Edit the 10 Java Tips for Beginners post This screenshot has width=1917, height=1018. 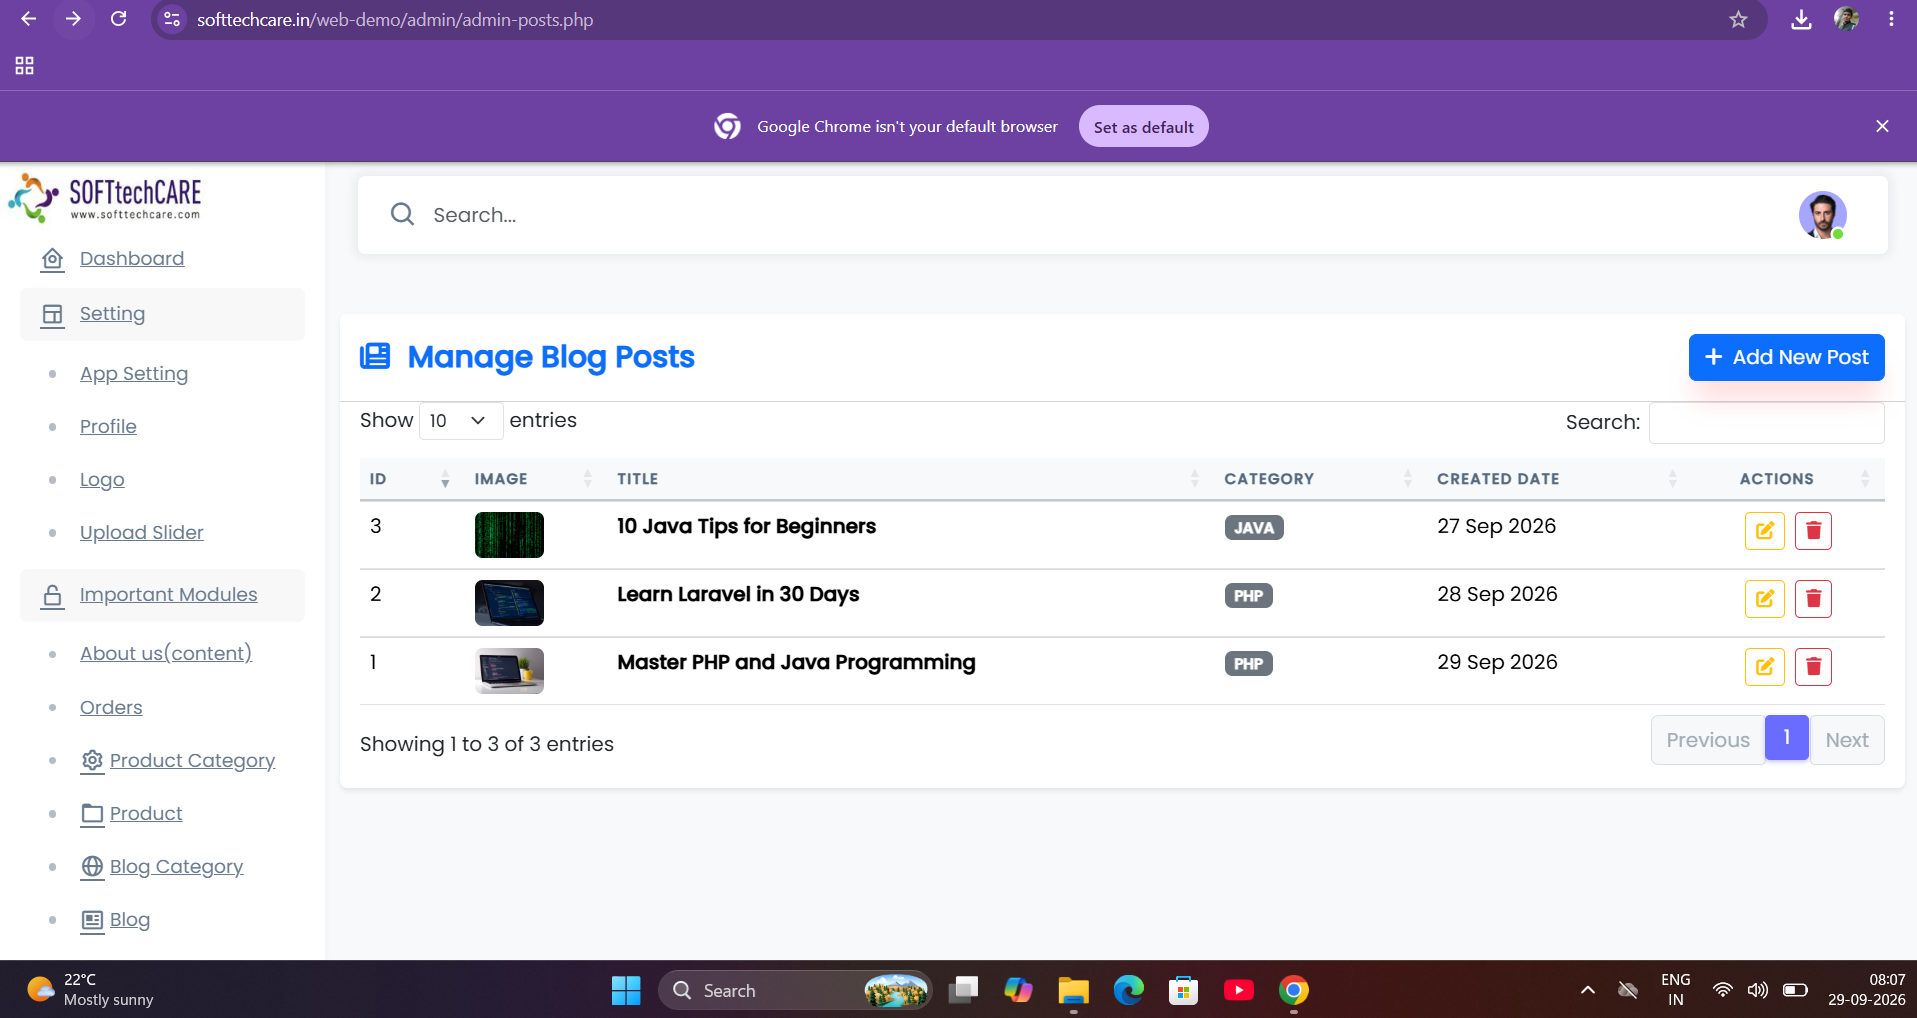[1764, 530]
